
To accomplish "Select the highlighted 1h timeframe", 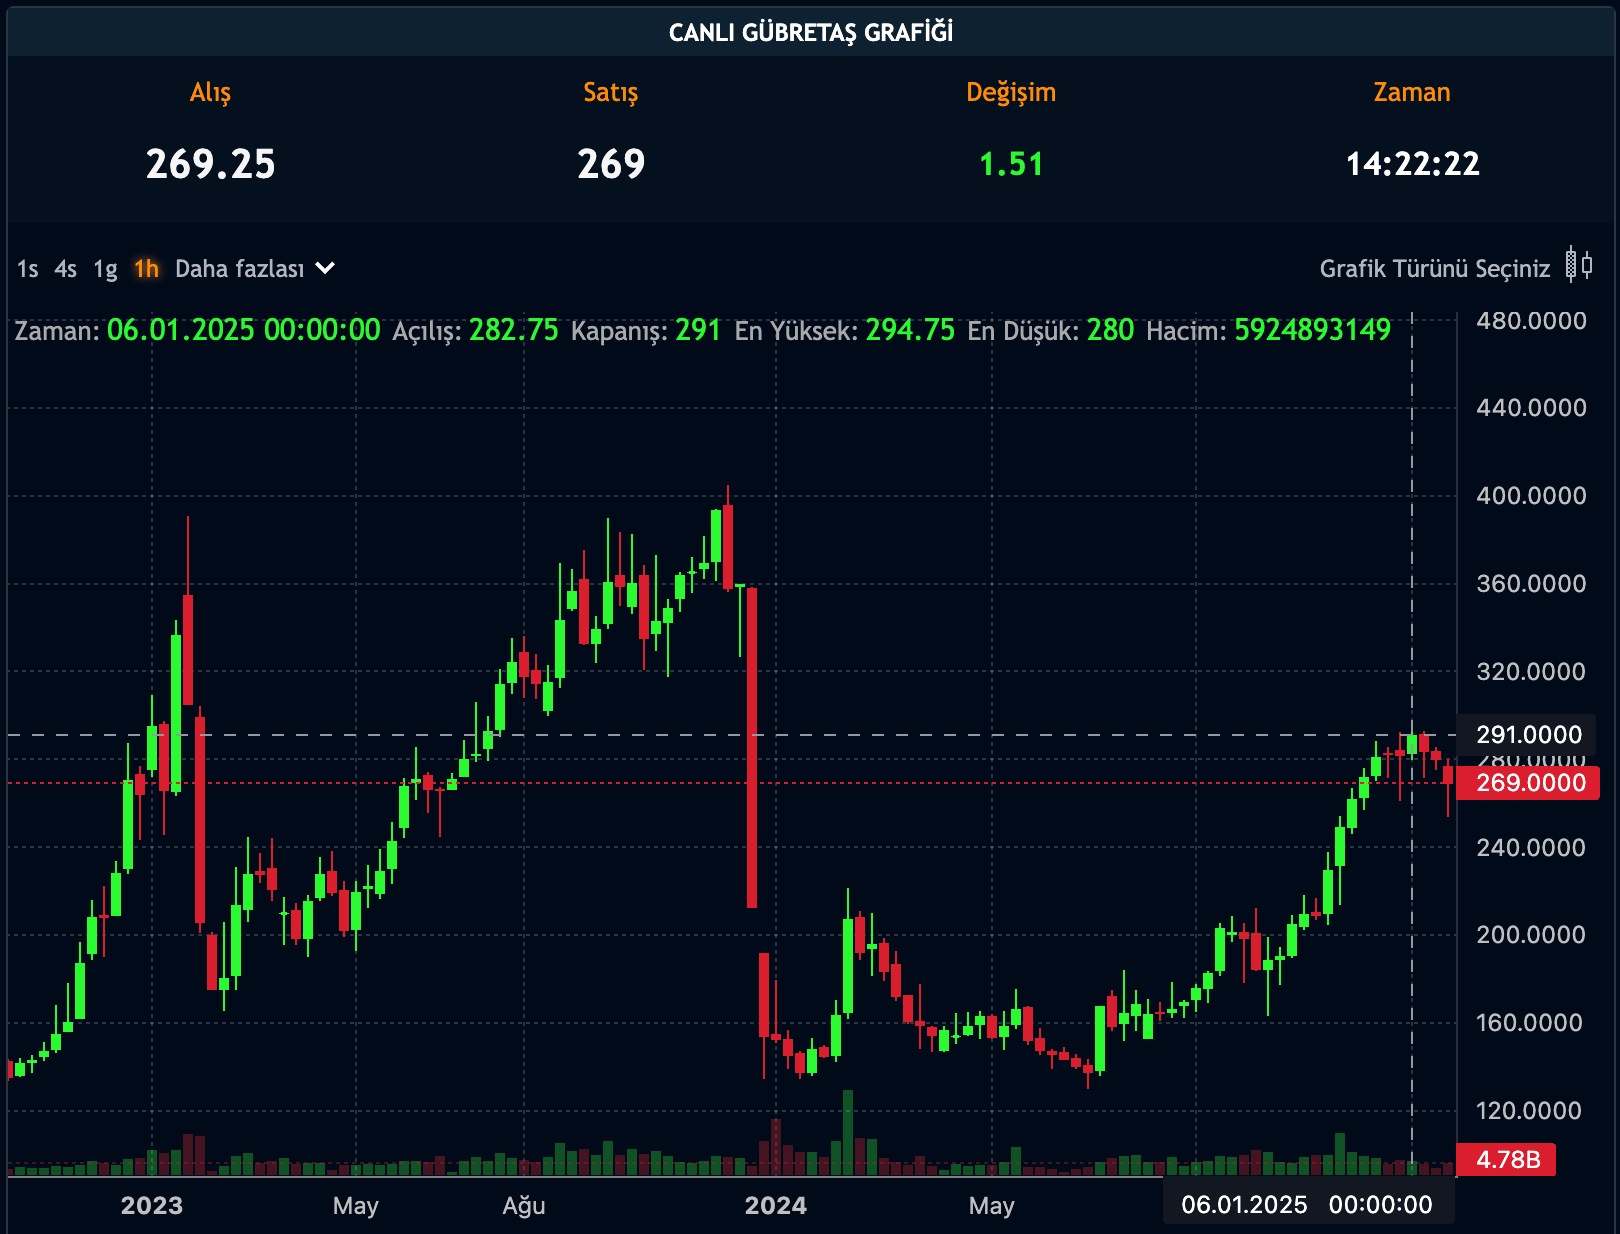I will (147, 269).
